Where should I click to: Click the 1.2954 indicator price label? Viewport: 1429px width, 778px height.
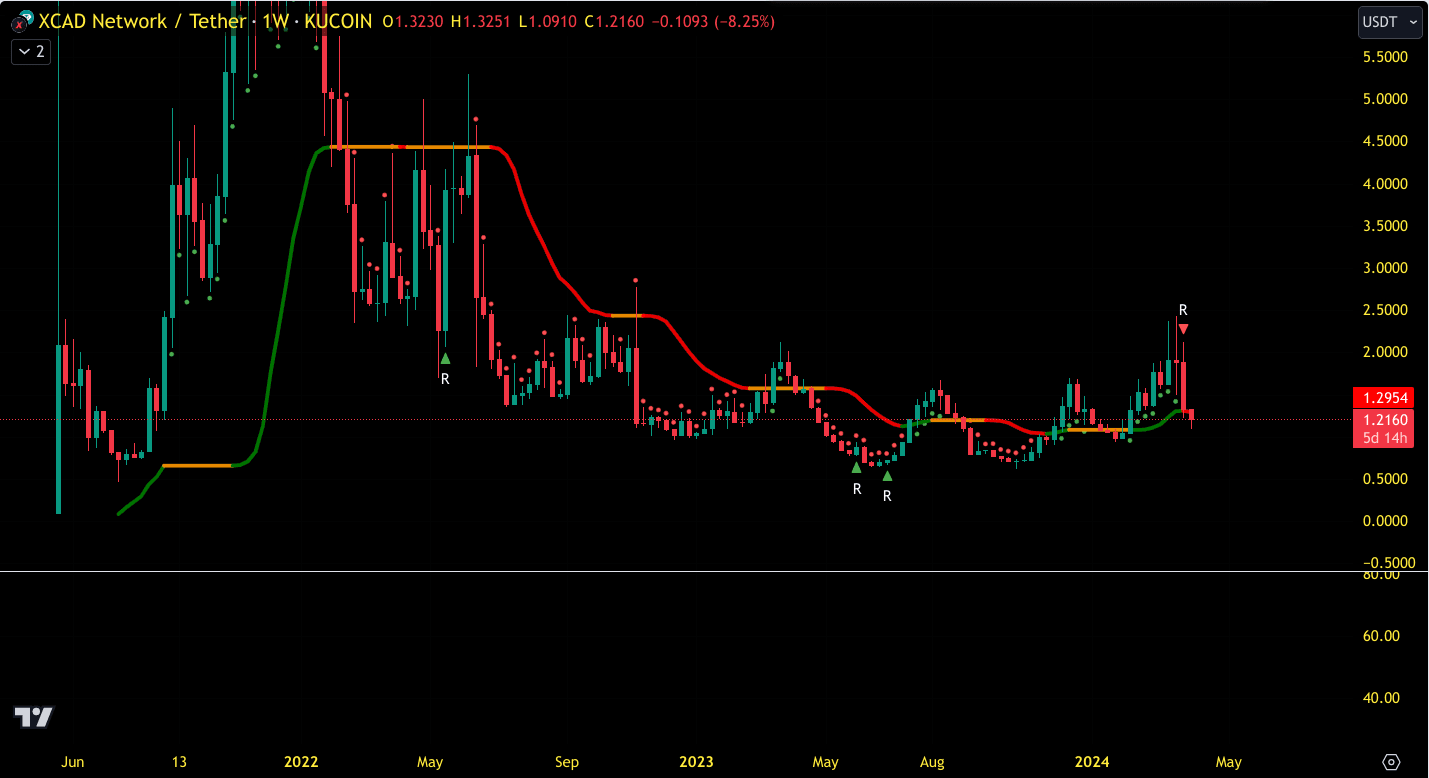(1382, 398)
